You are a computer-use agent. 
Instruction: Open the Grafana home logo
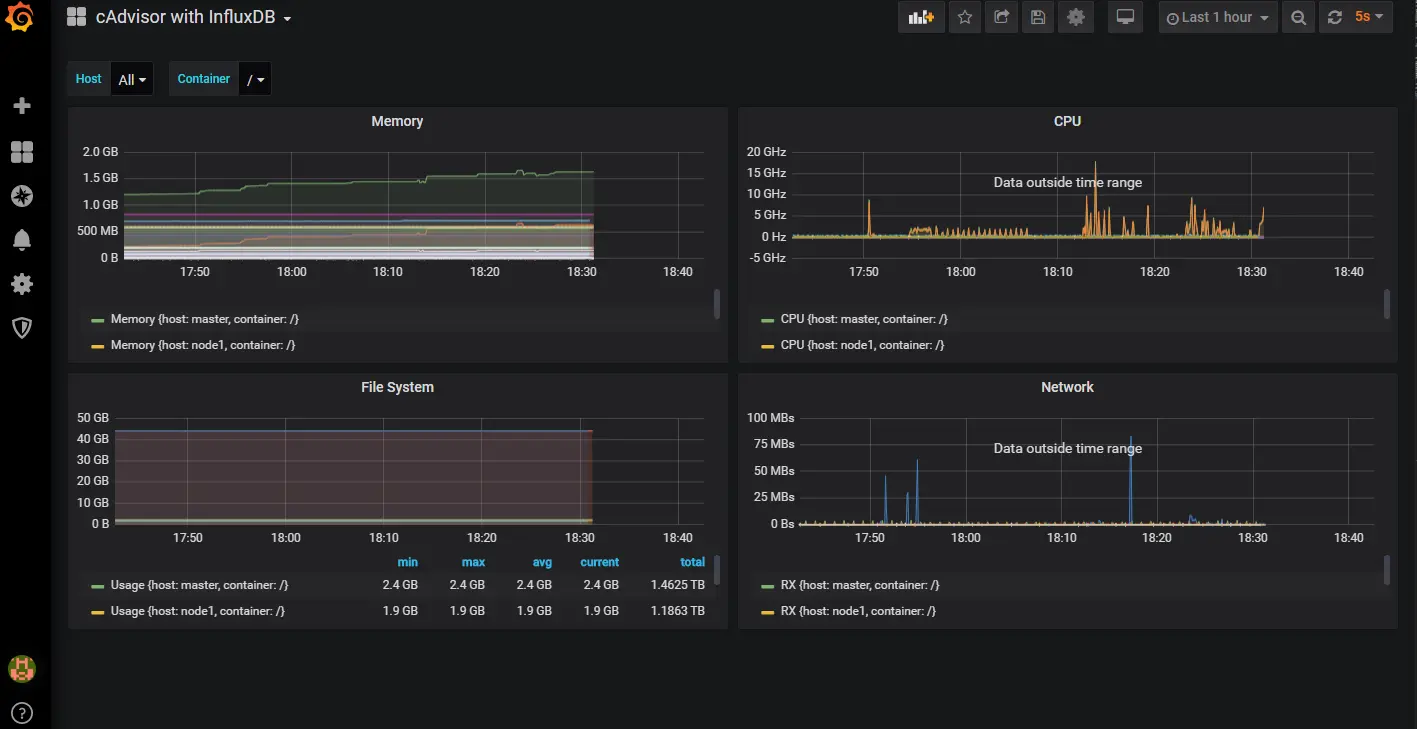(x=21, y=18)
